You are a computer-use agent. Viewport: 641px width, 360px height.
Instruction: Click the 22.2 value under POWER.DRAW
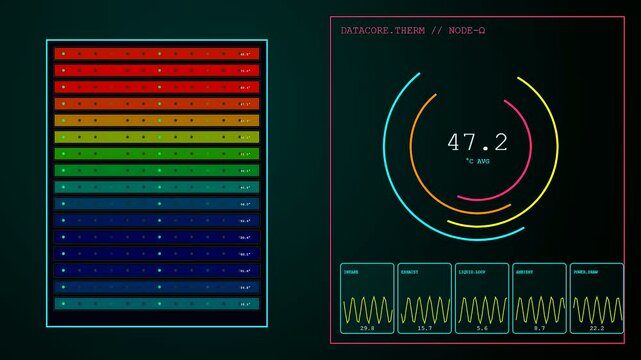pyautogui.click(x=597, y=328)
